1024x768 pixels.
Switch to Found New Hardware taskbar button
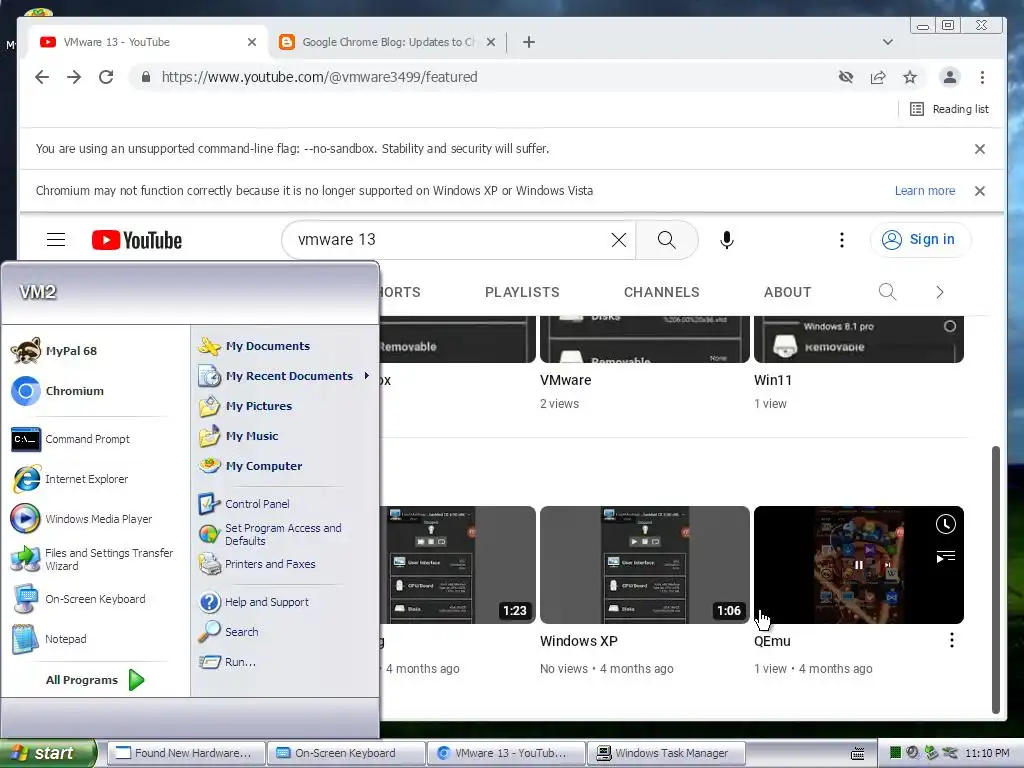click(185, 753)
